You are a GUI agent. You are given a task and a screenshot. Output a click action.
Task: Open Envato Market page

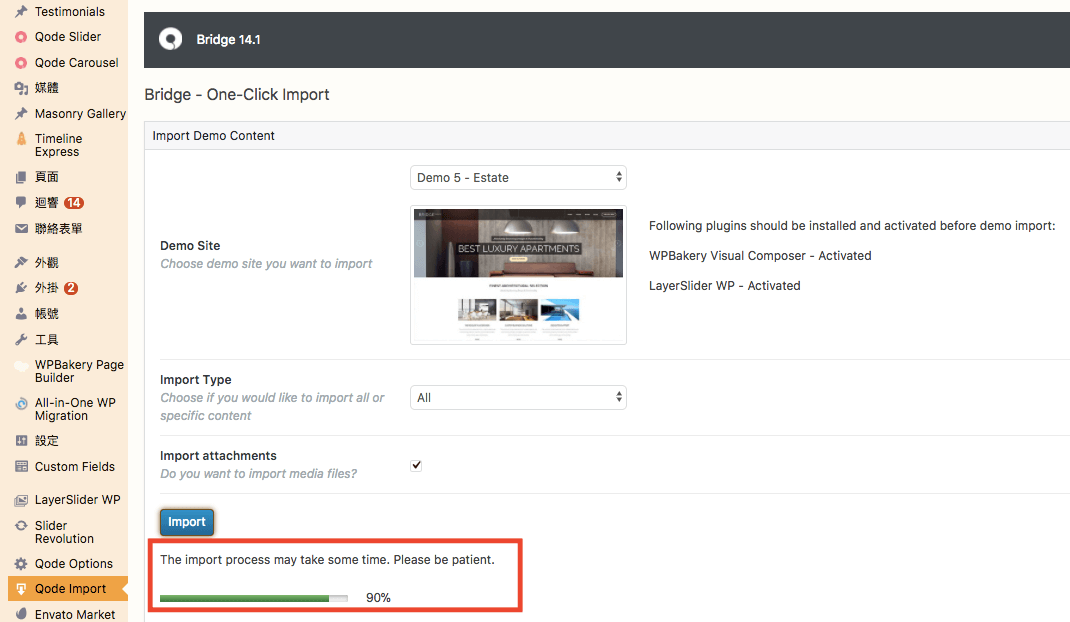(75, 614)
